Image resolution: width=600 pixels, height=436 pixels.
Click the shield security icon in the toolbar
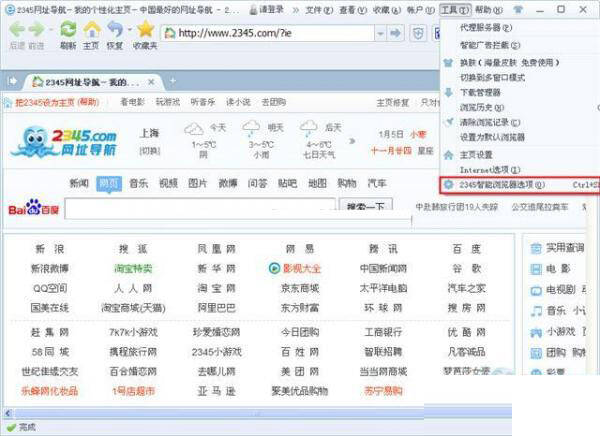point(418,33)
